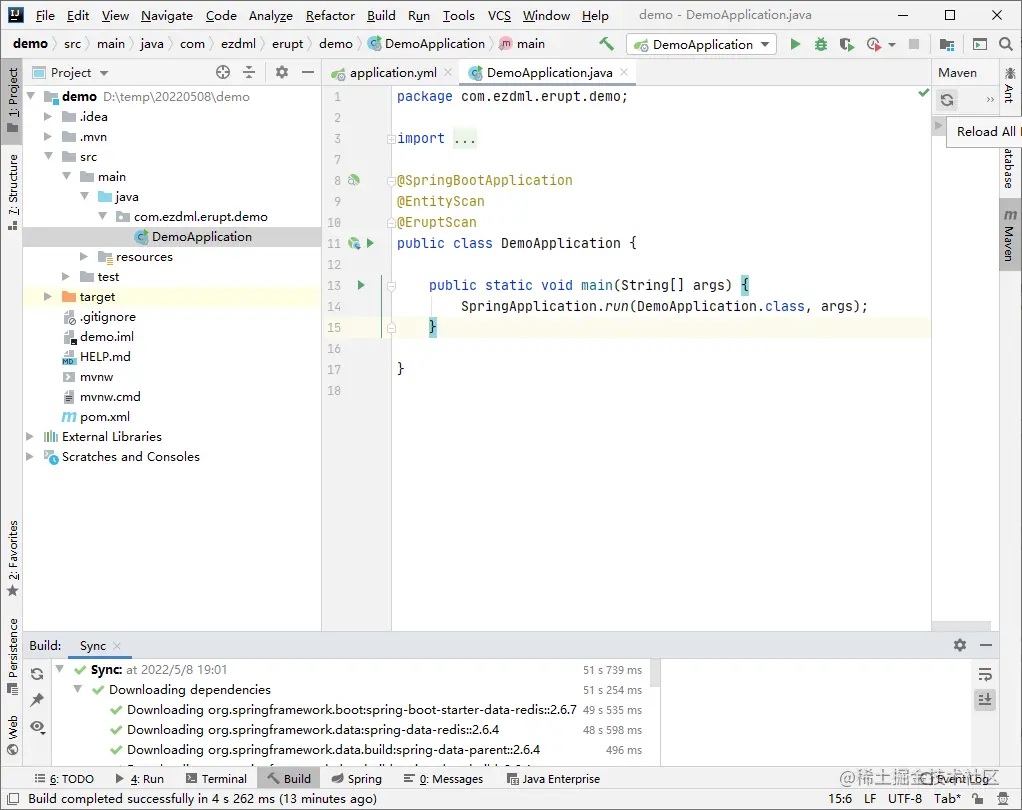Click the locate file target icon in Project panel
Screen dimensions: 1022x810
[x=223, y=72]
